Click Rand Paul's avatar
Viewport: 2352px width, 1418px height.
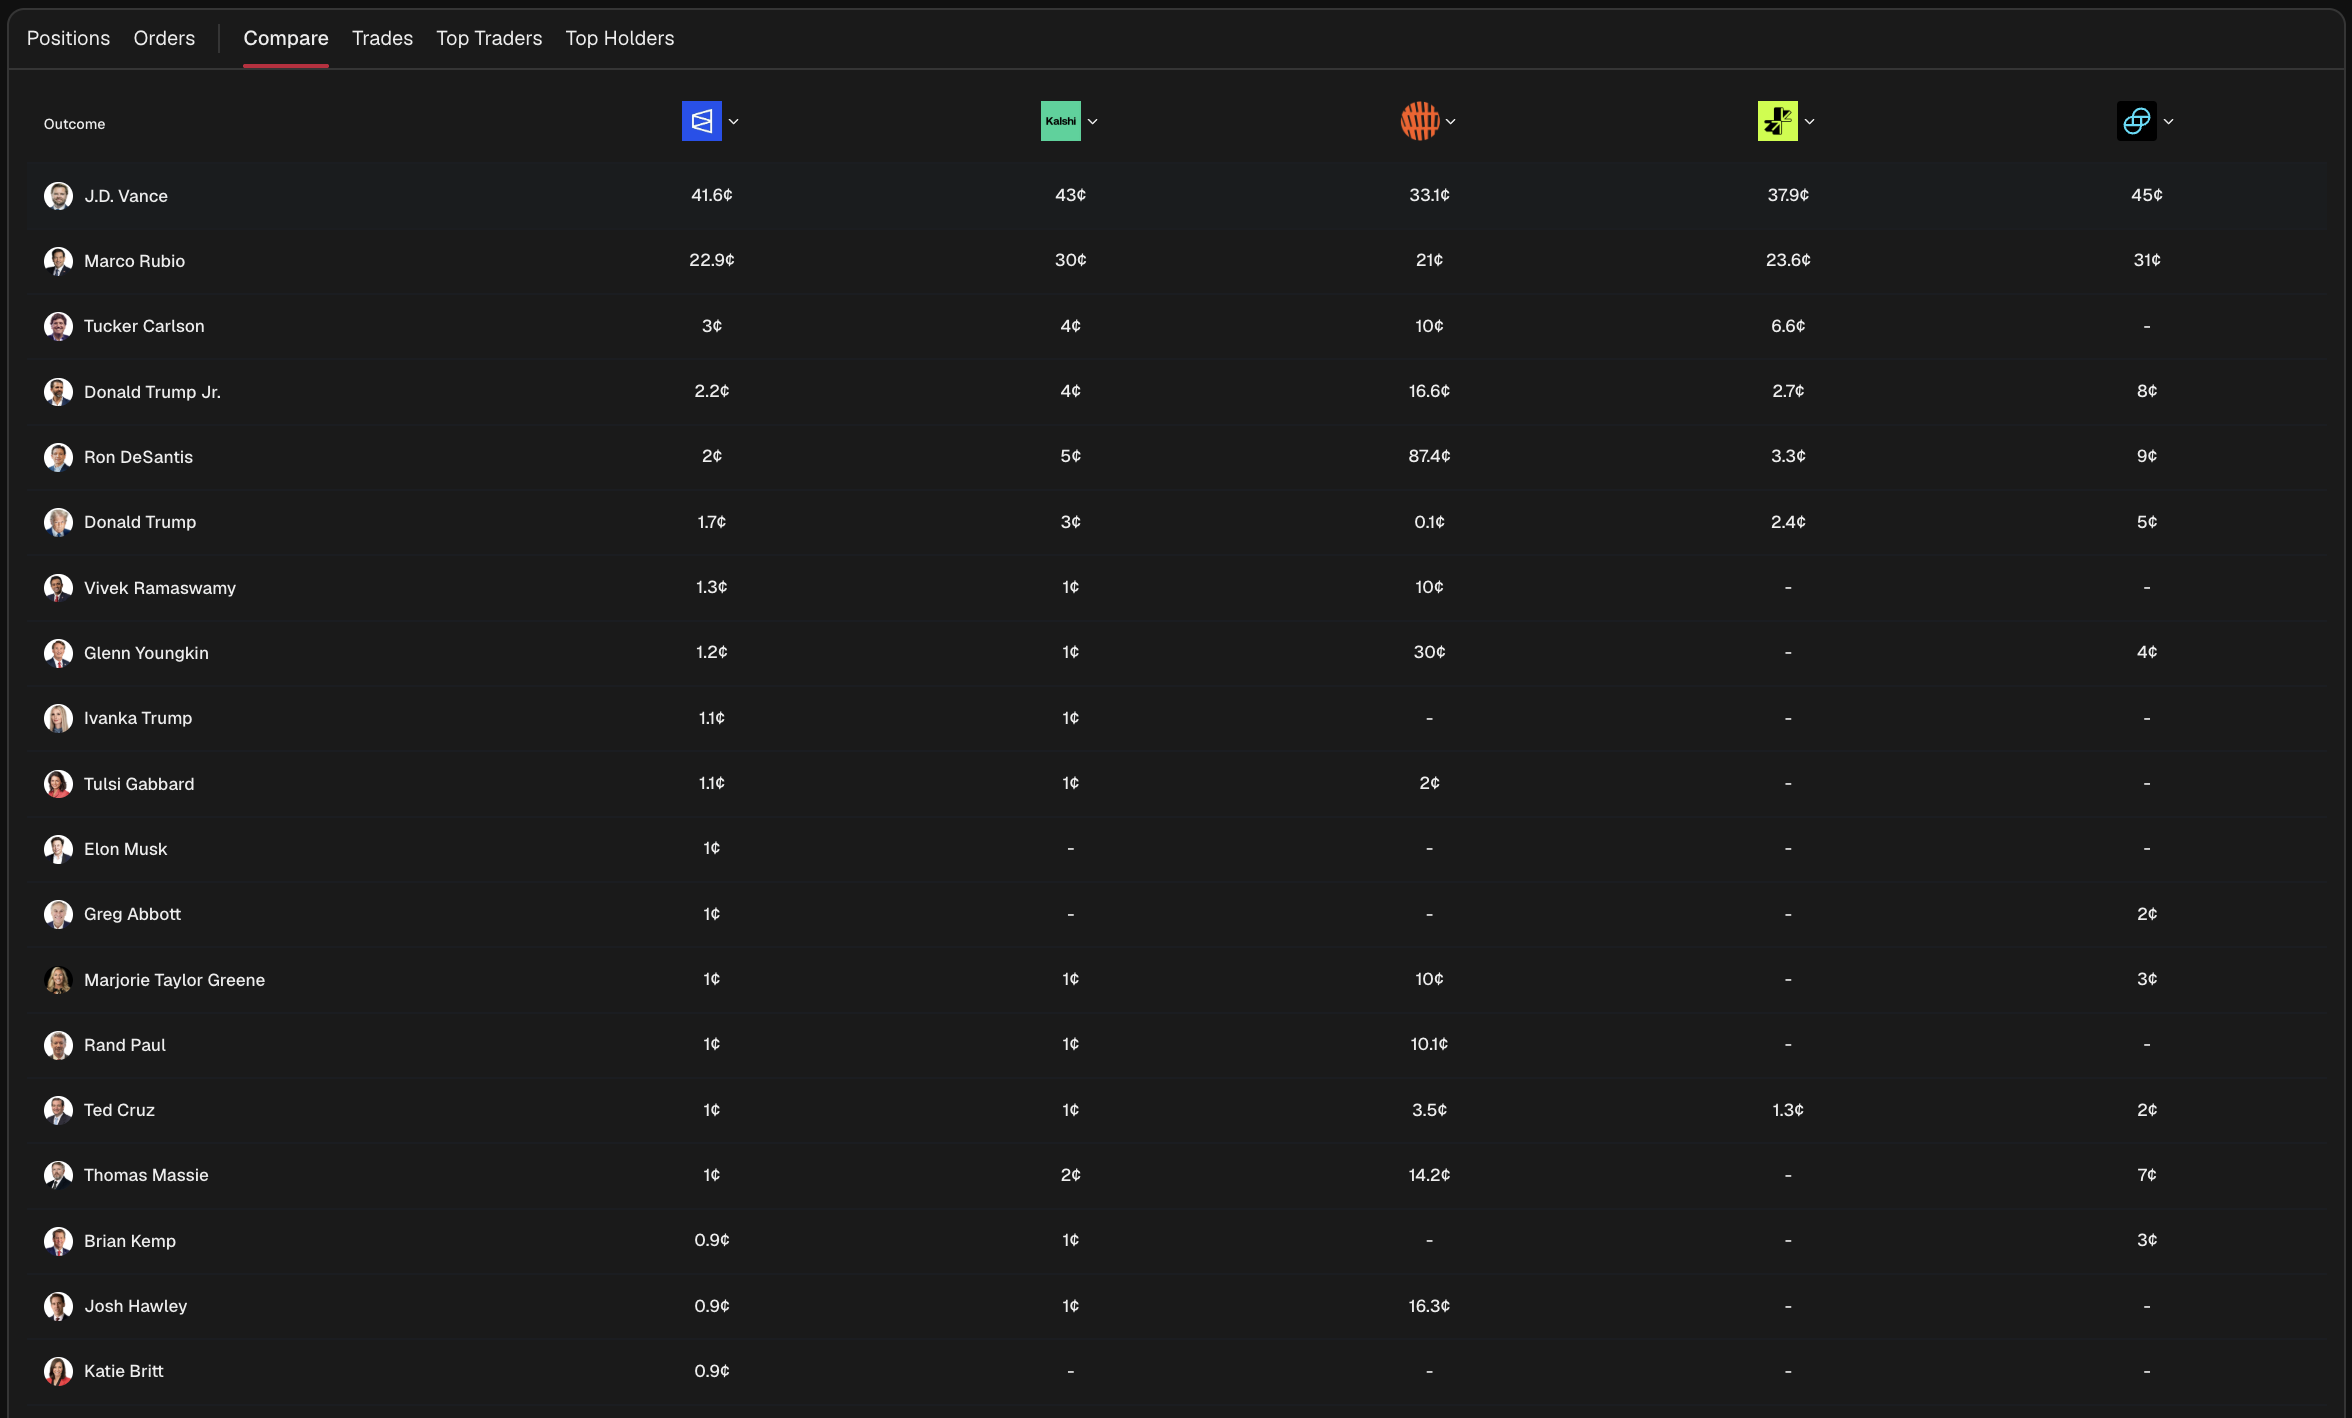click(58, 1045)
